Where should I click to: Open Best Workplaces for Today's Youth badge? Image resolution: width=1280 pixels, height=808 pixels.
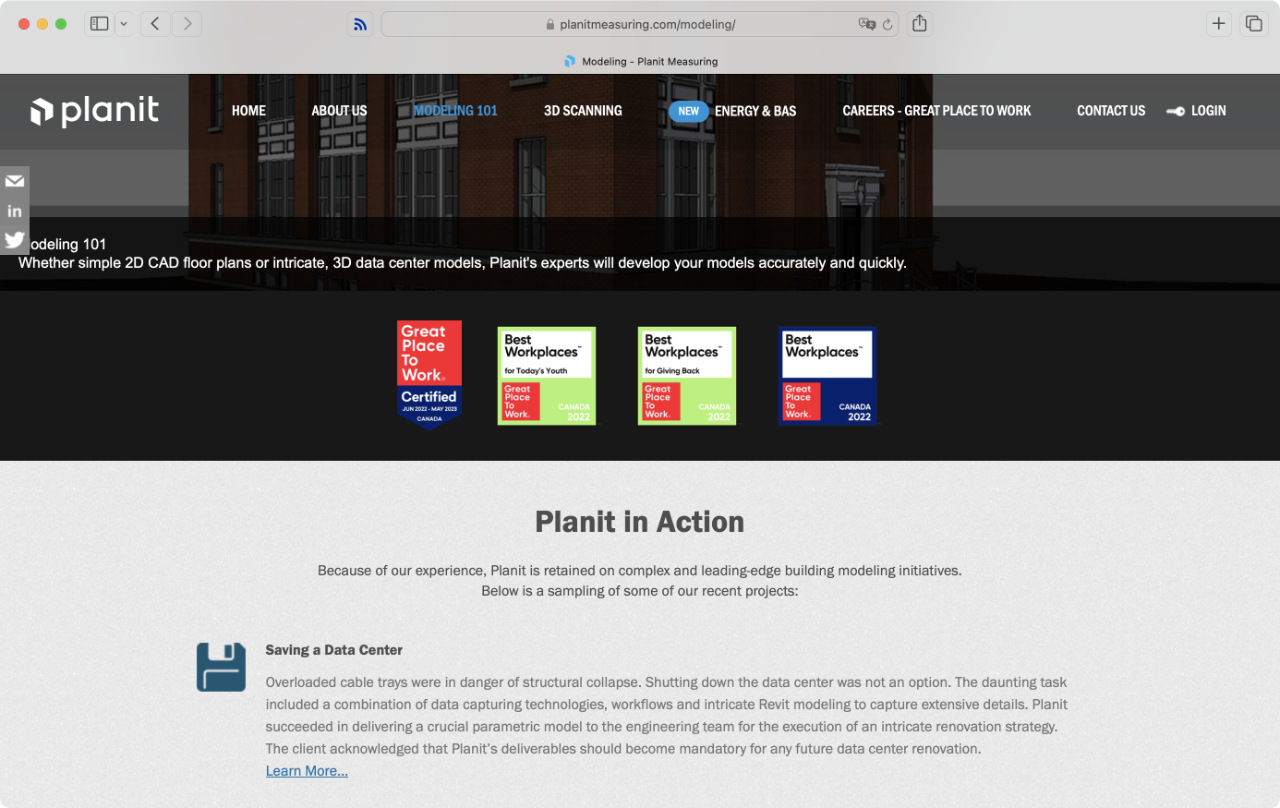547,376
